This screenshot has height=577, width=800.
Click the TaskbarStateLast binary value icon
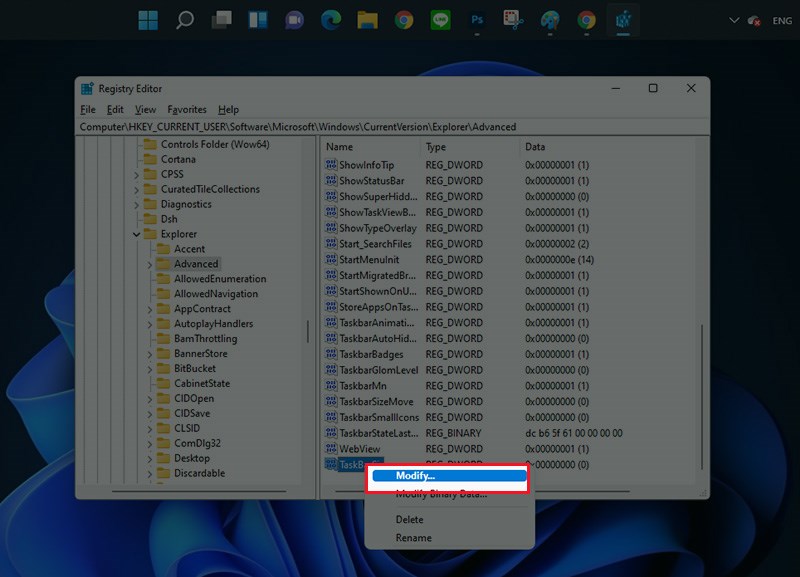pyautogui.click(x=331, y=433)
